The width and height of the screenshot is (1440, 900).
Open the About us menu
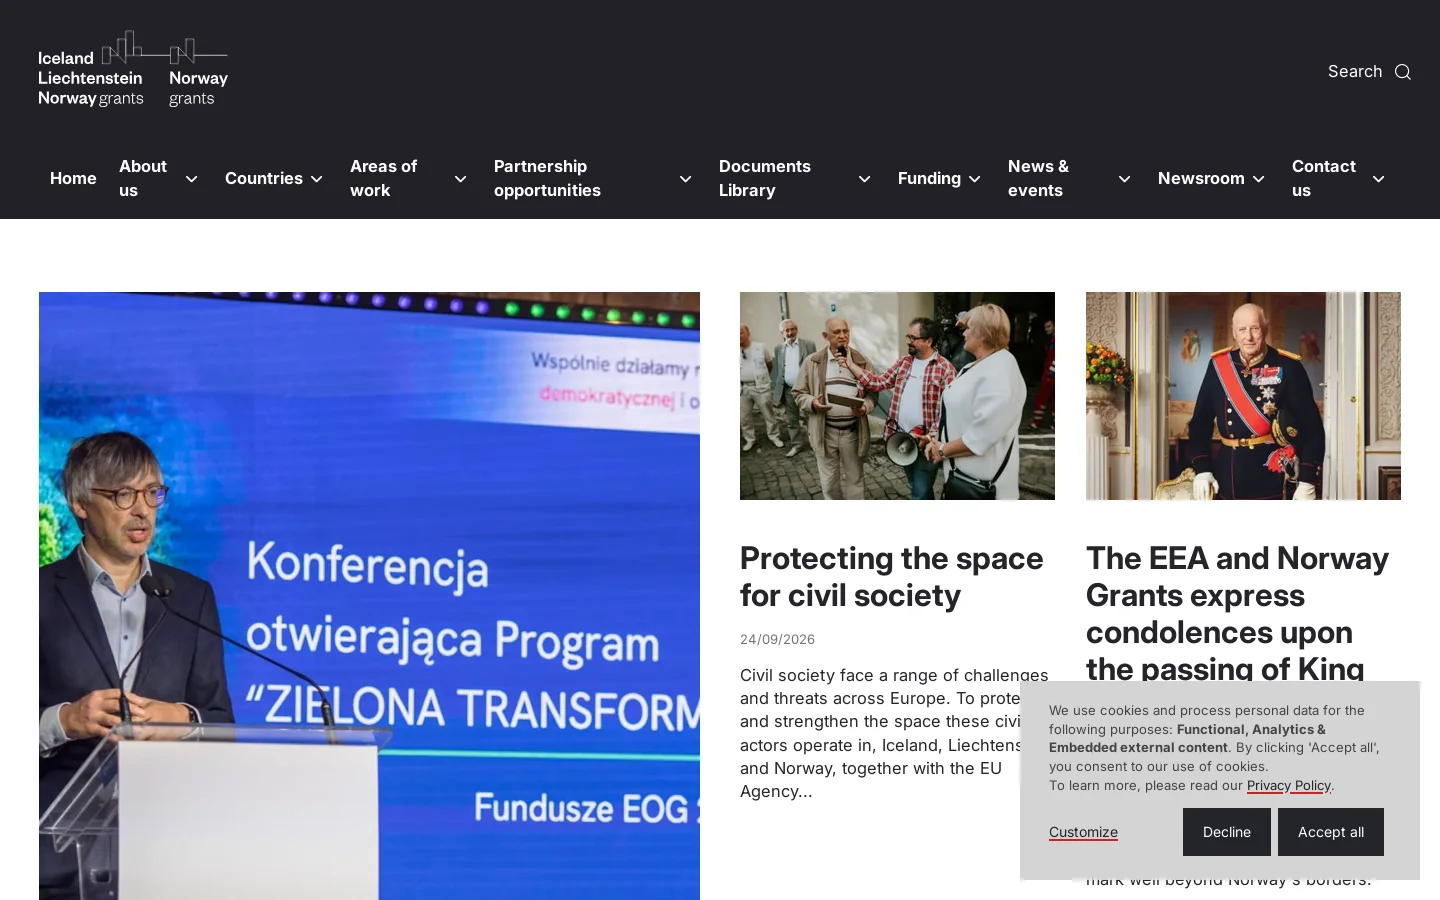coord(143,178)
